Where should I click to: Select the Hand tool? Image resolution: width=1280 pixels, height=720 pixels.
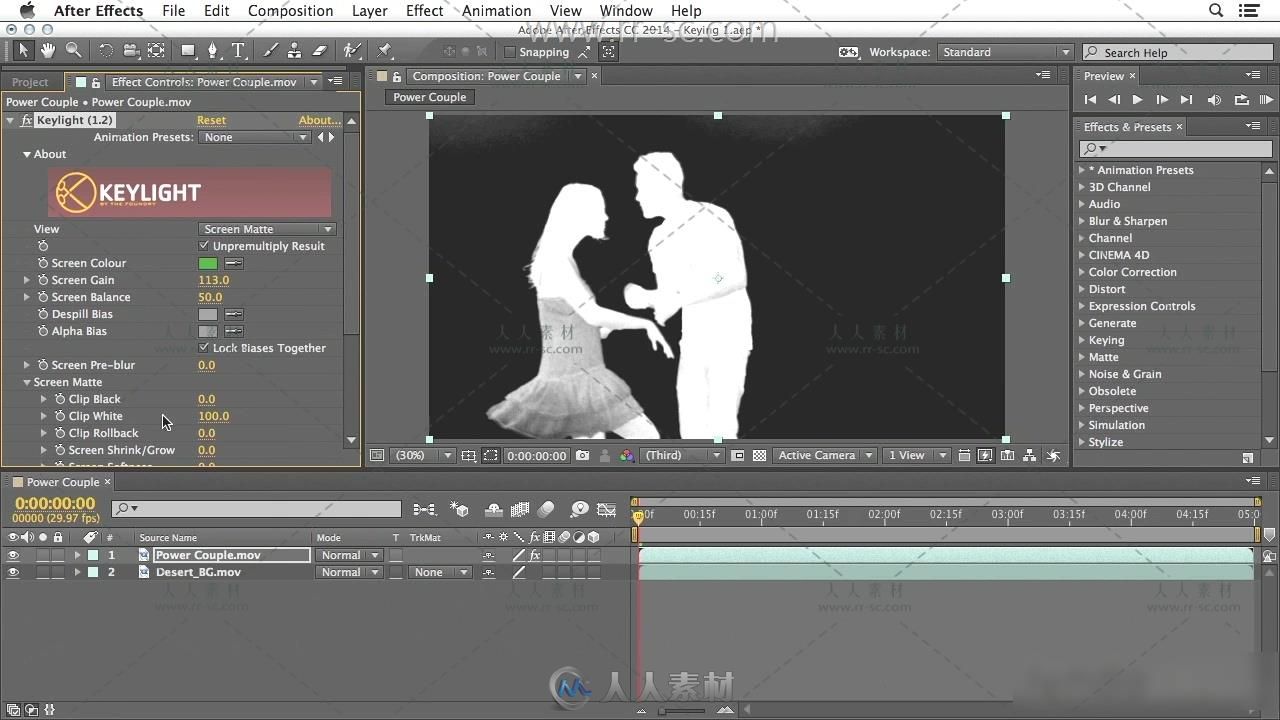tap(48, 50)
